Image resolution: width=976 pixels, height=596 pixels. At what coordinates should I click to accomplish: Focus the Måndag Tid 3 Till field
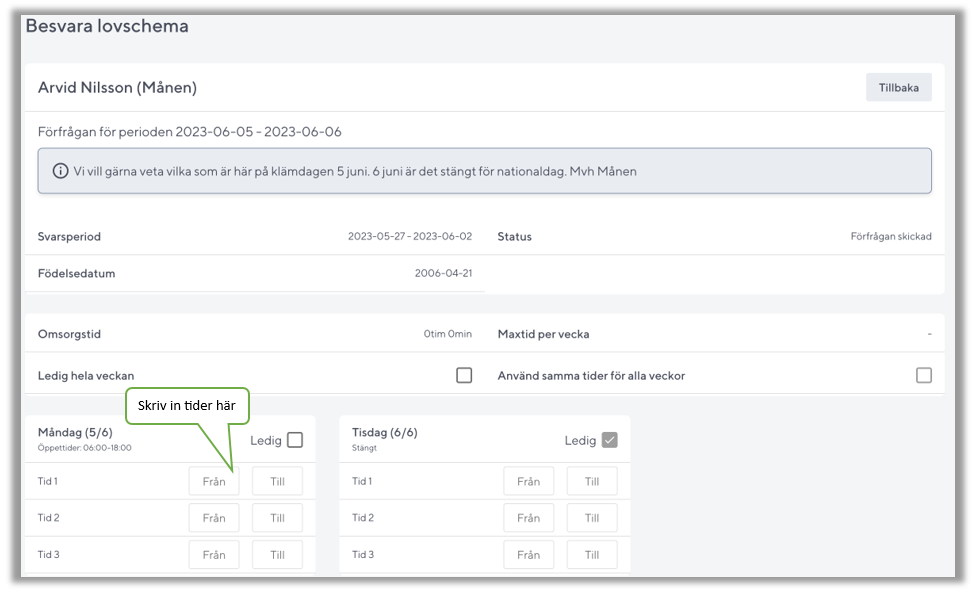(277, 555)
